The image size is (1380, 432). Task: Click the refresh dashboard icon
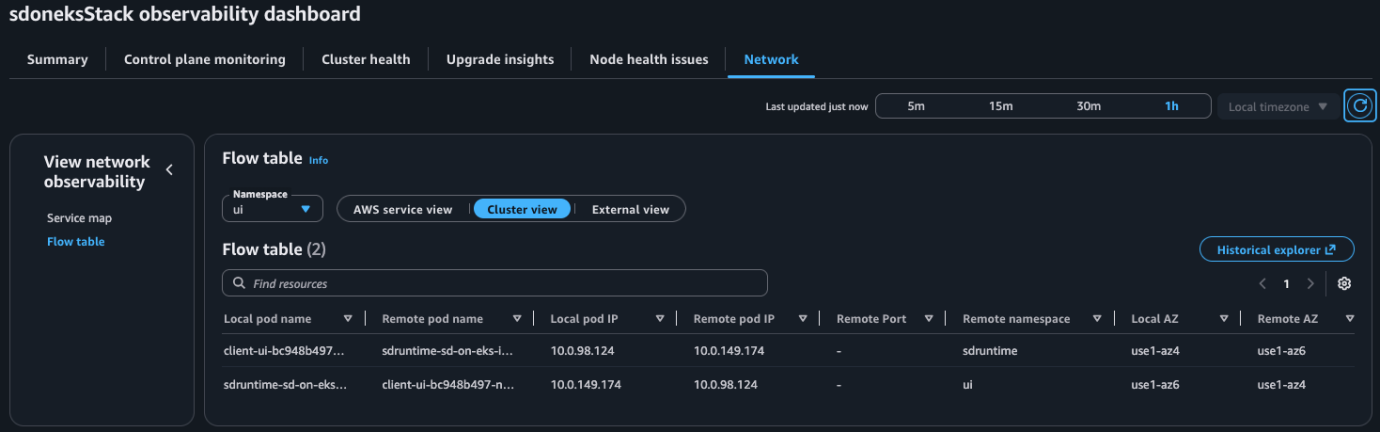point(1359,106)
